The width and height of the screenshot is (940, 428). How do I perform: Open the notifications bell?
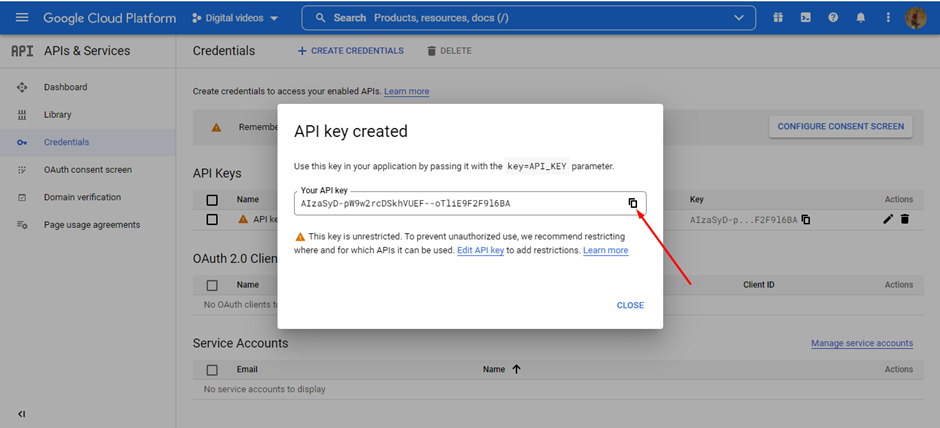pos(861,17)
